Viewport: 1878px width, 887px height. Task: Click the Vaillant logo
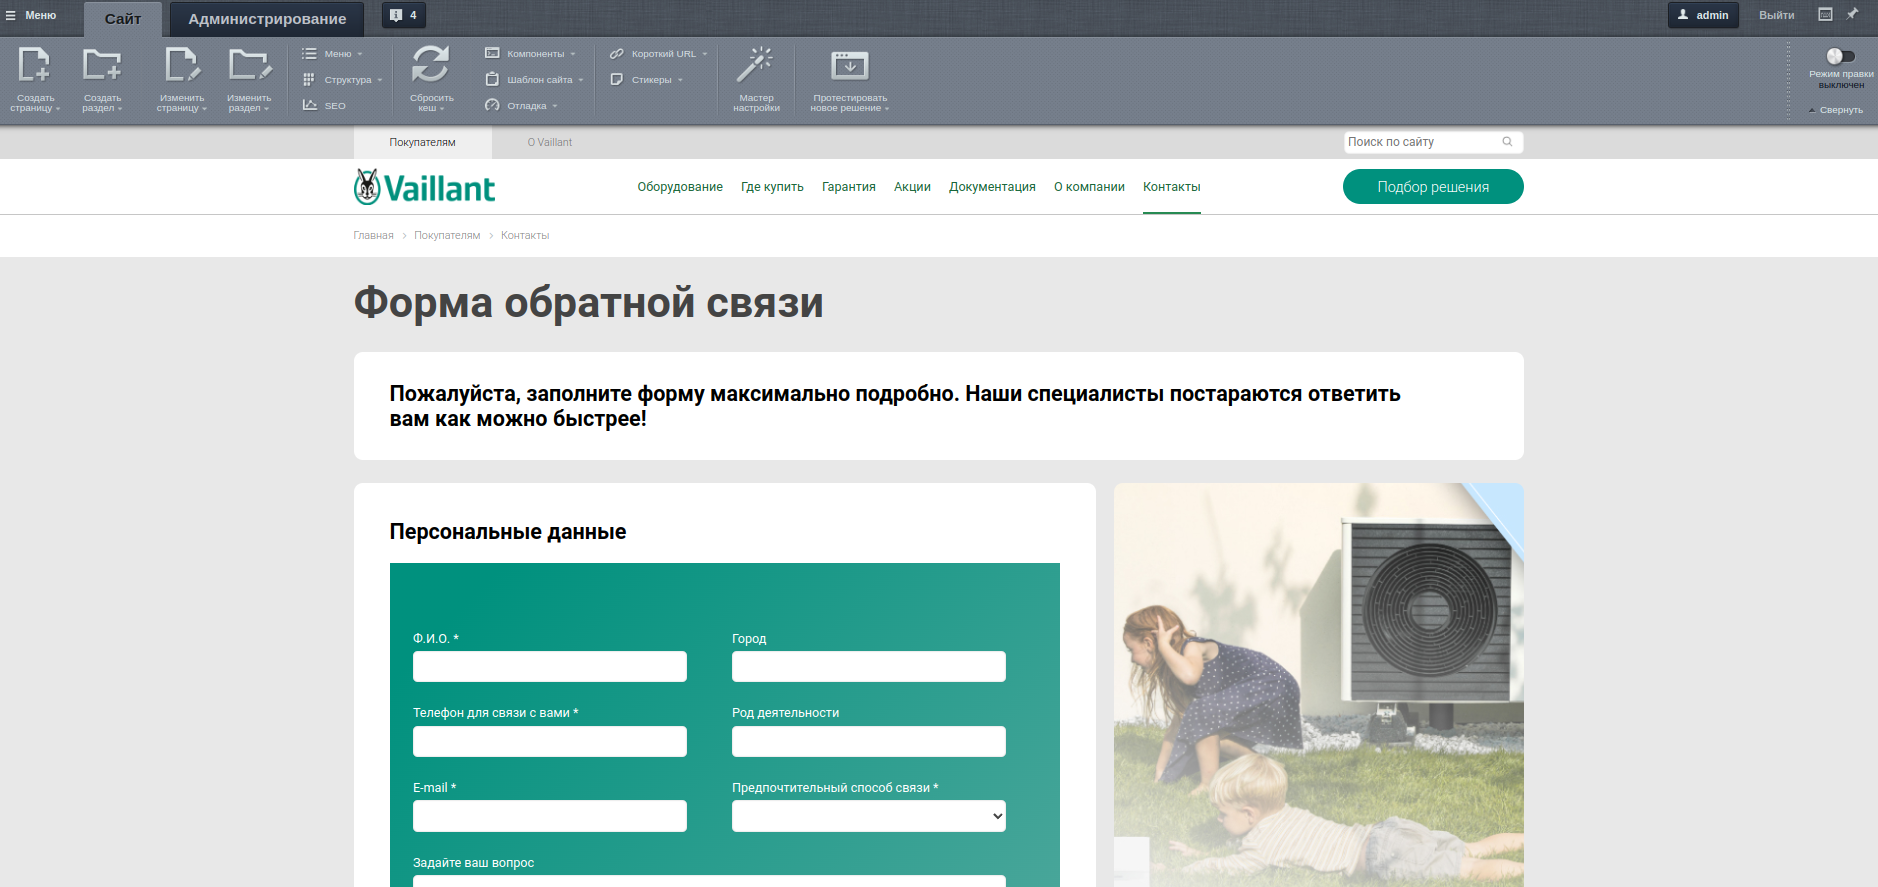coord(424,187)
